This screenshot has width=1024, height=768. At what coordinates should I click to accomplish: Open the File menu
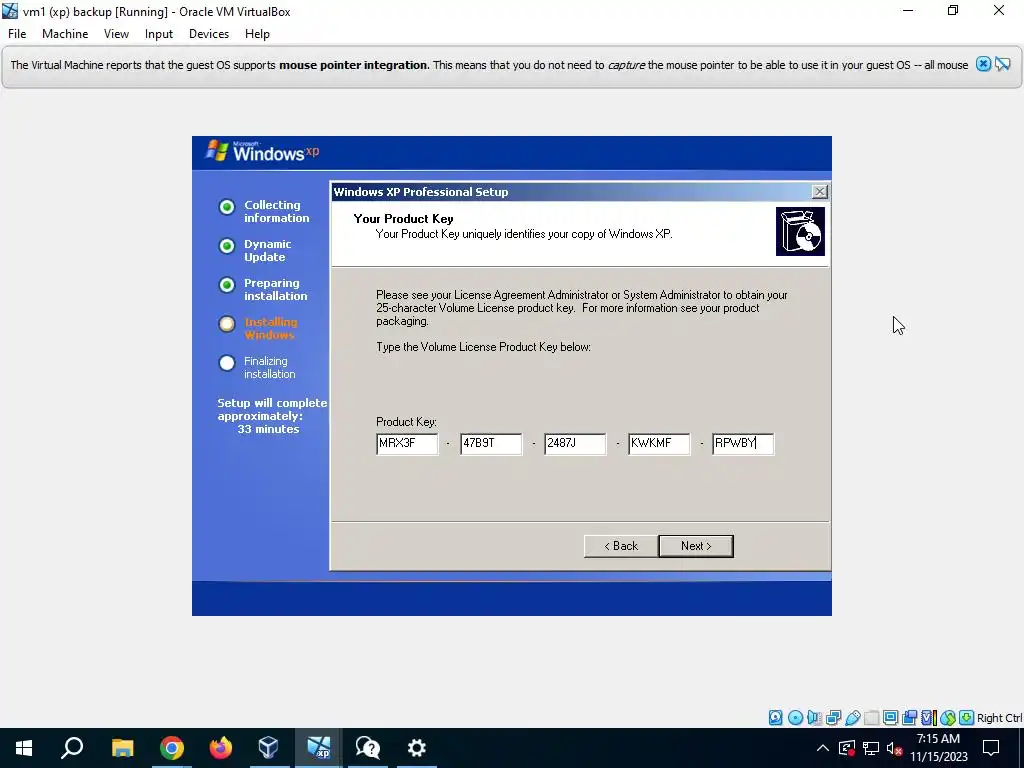pos(17,34)
